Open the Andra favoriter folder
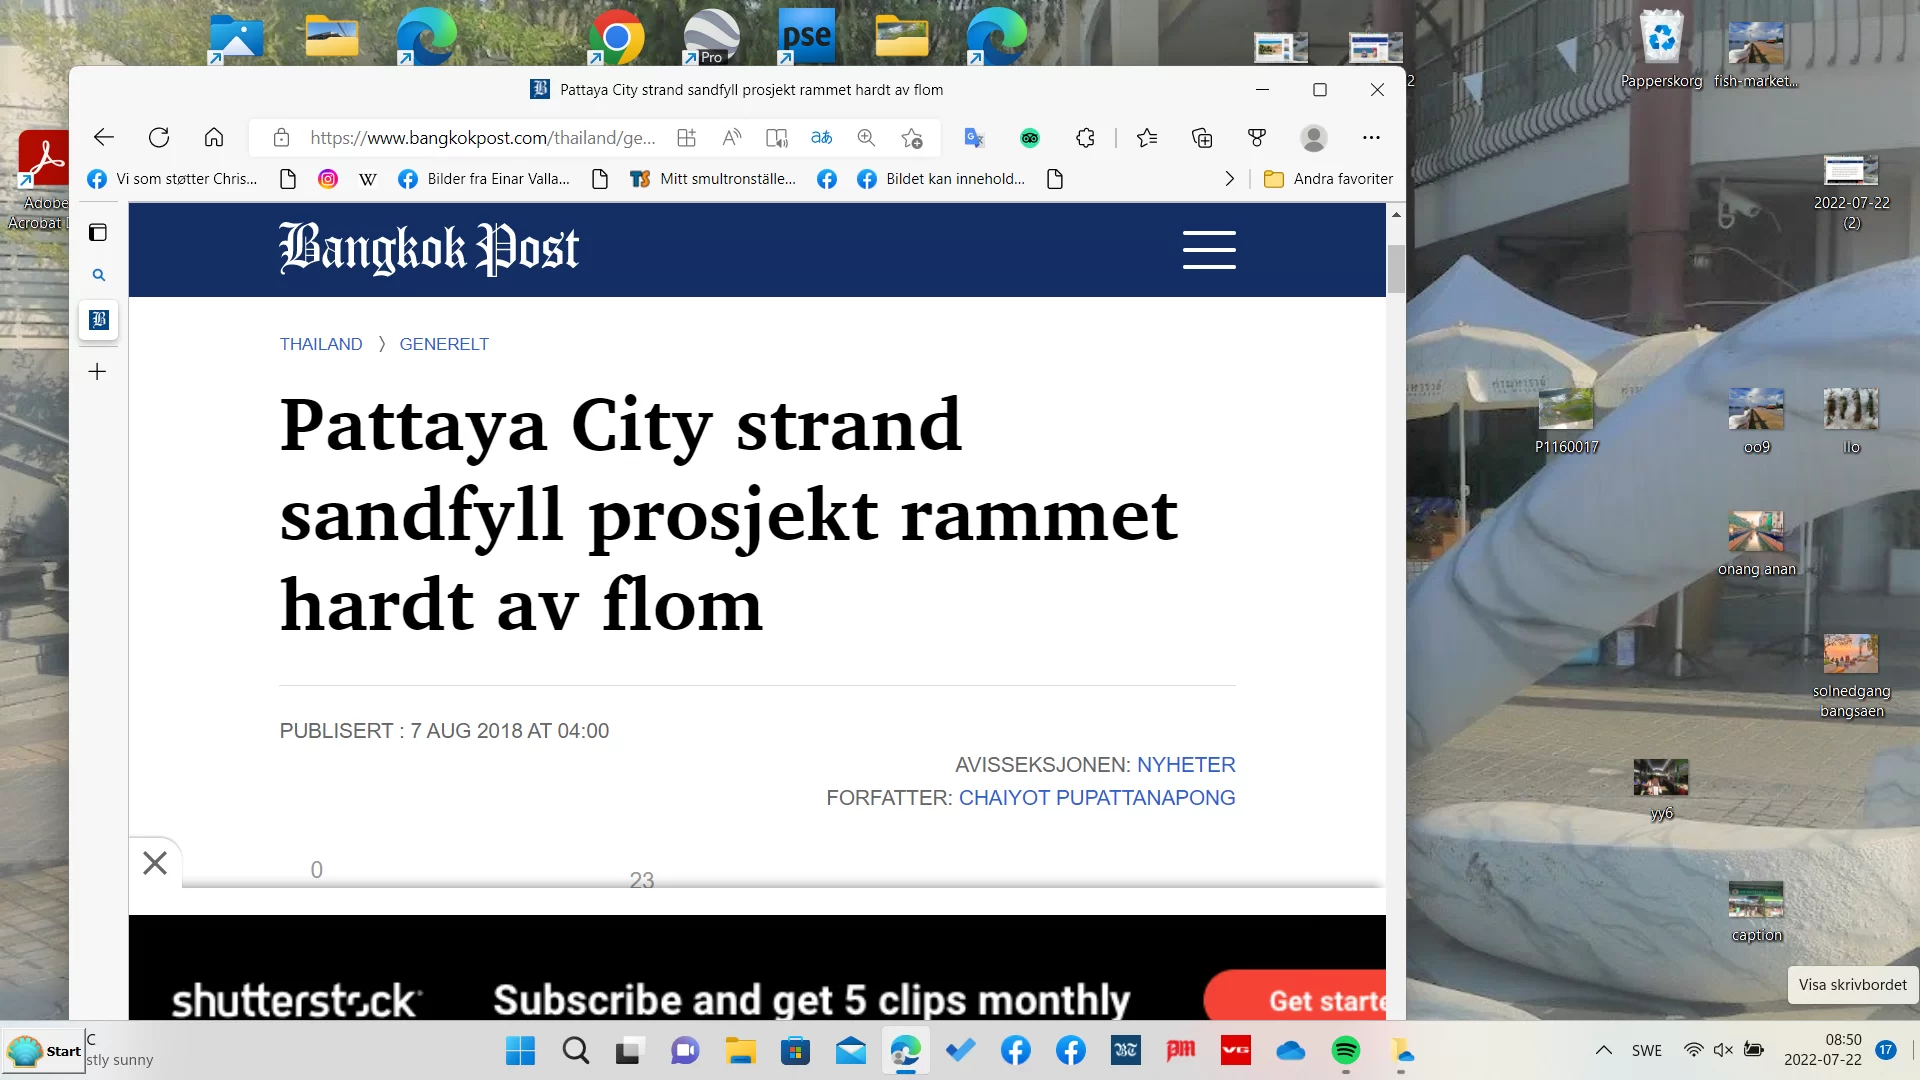This screenshot has height=1080, width=1920. pyautogui.click(x=1328, y=179)
